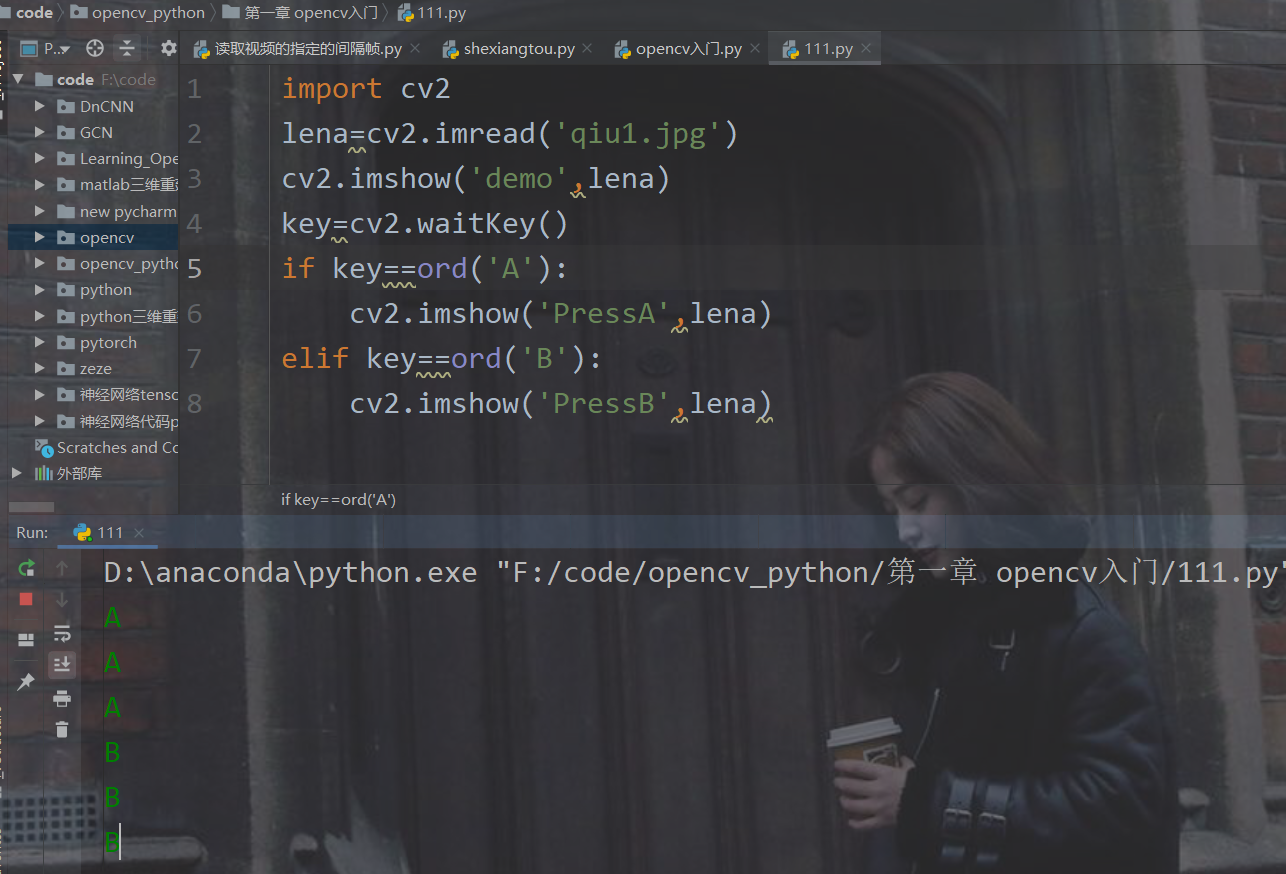The height and width of the screenshot is (874, 1286).
Task: Close the 读取视频的指定的间隔帧.py tab
Action: 415,48
